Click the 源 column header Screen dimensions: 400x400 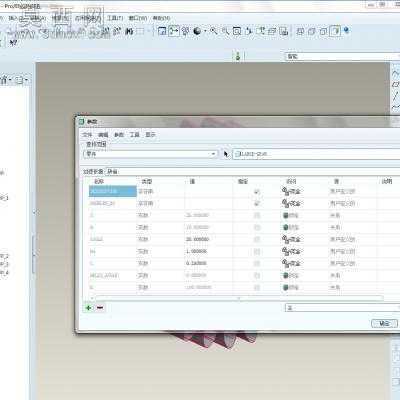(x=337, y=181)
